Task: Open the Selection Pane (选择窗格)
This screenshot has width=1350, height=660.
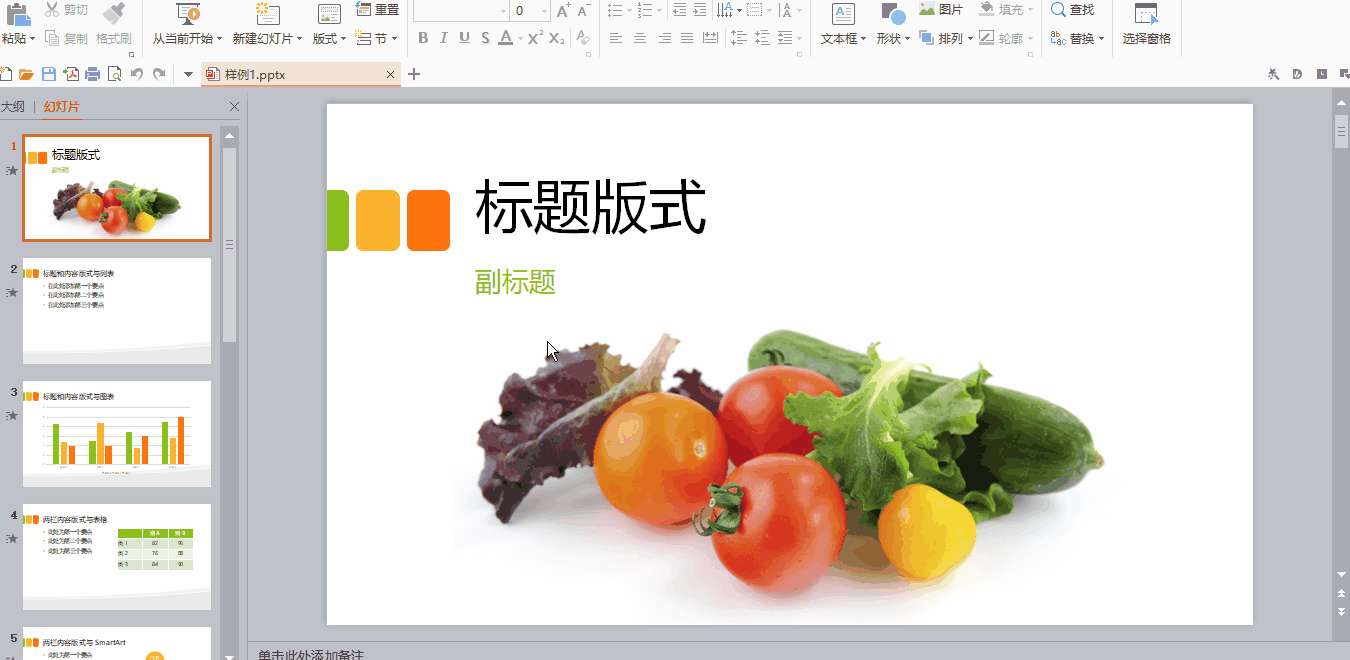Action: [1146, 25]
